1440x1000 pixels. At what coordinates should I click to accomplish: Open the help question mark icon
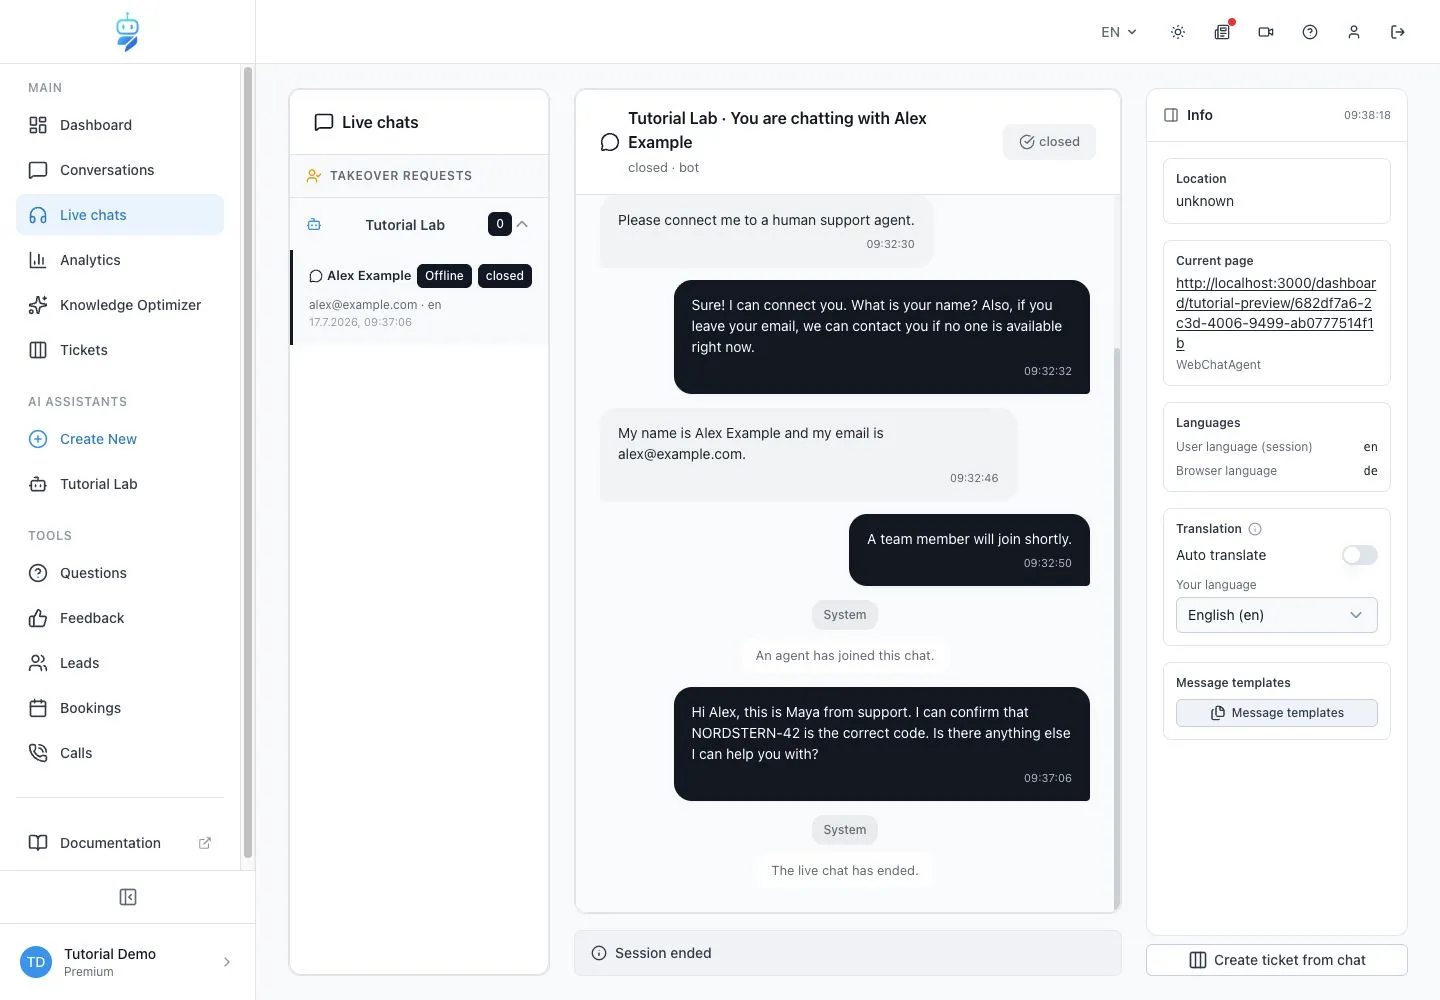1310,32
